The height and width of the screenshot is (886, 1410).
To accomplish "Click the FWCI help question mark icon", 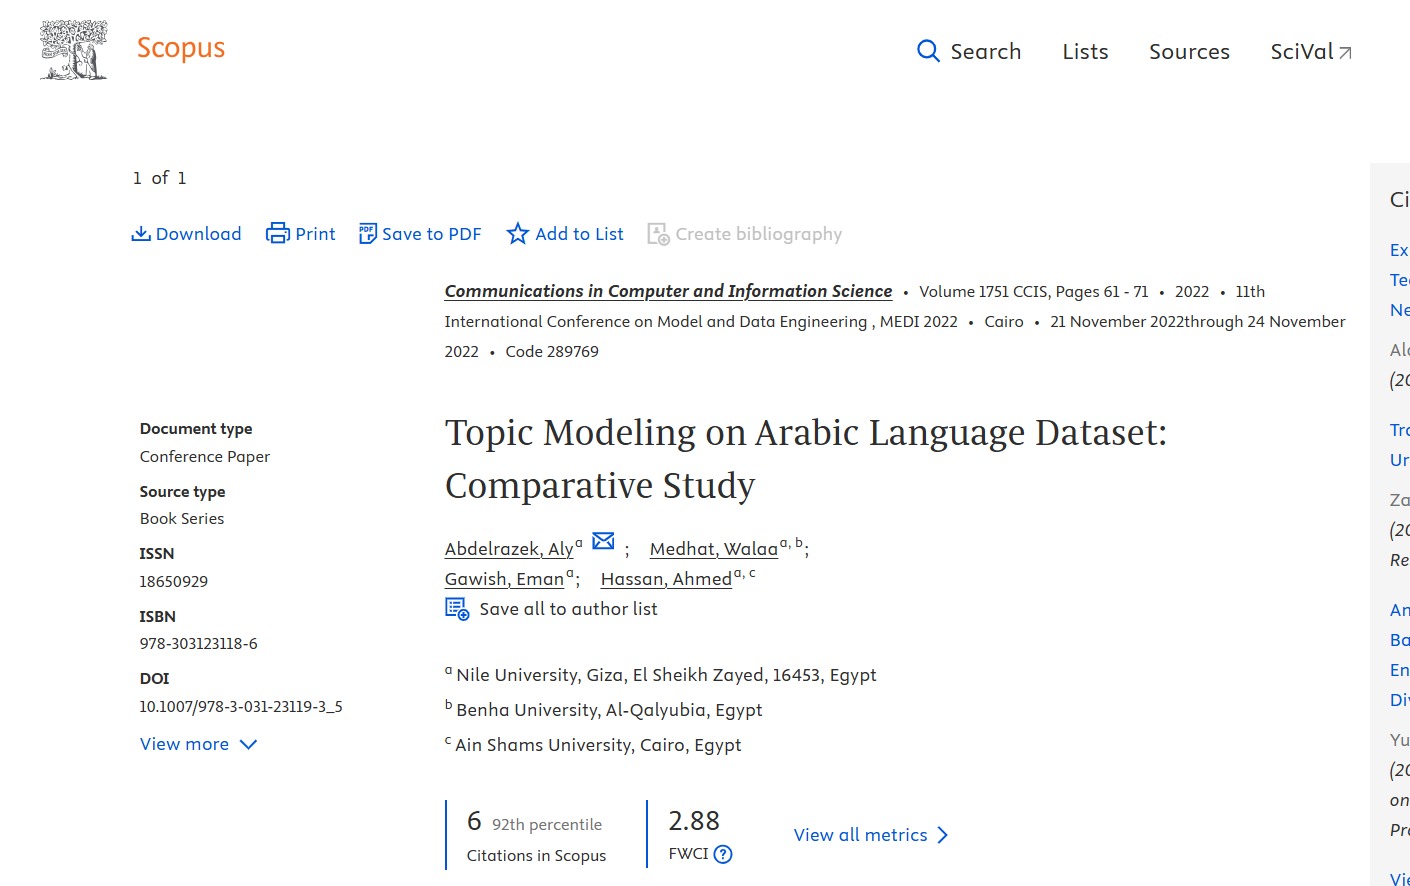I will [723, 854].
